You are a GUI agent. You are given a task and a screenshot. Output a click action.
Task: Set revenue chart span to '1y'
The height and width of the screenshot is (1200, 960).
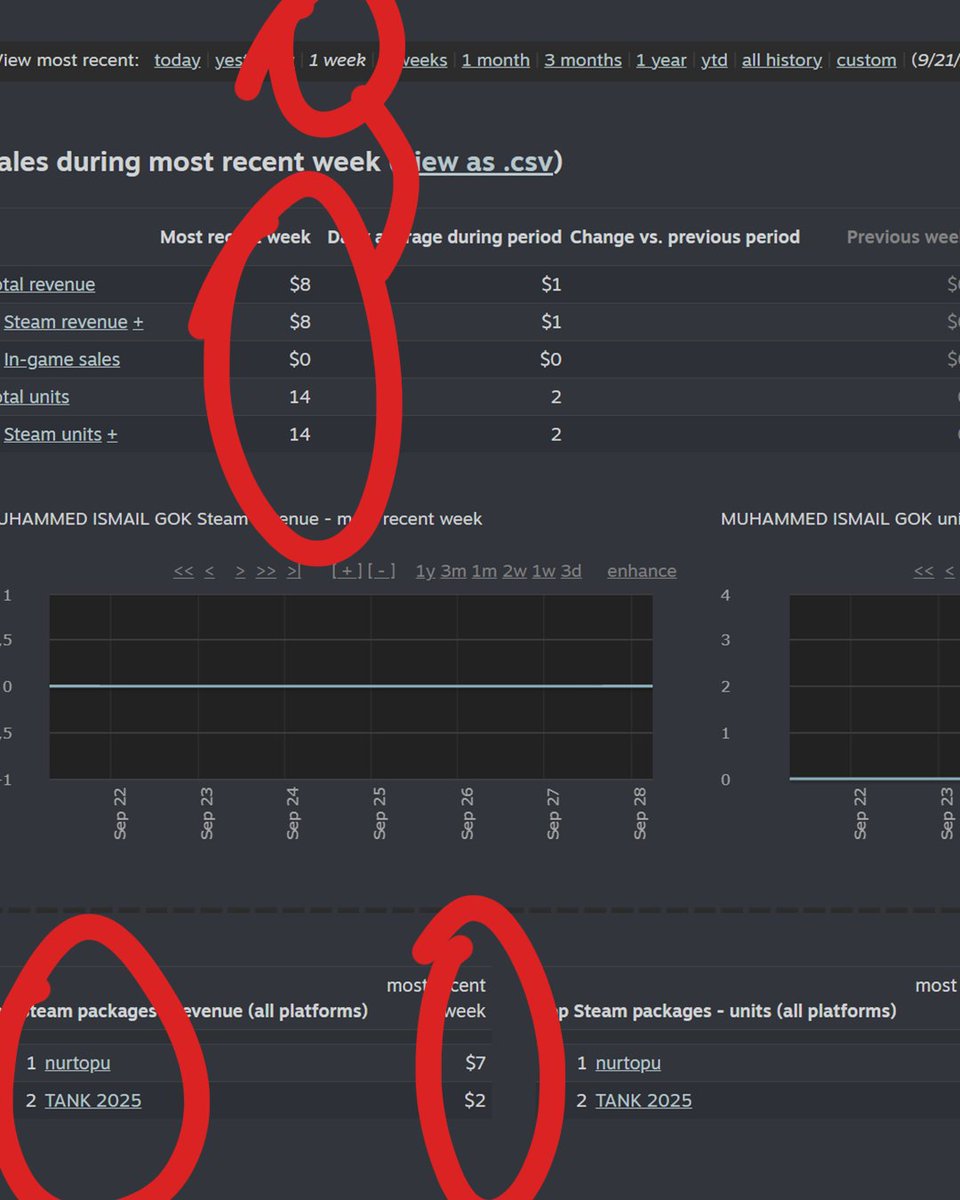pyautogui.click(x=425, y=571)
